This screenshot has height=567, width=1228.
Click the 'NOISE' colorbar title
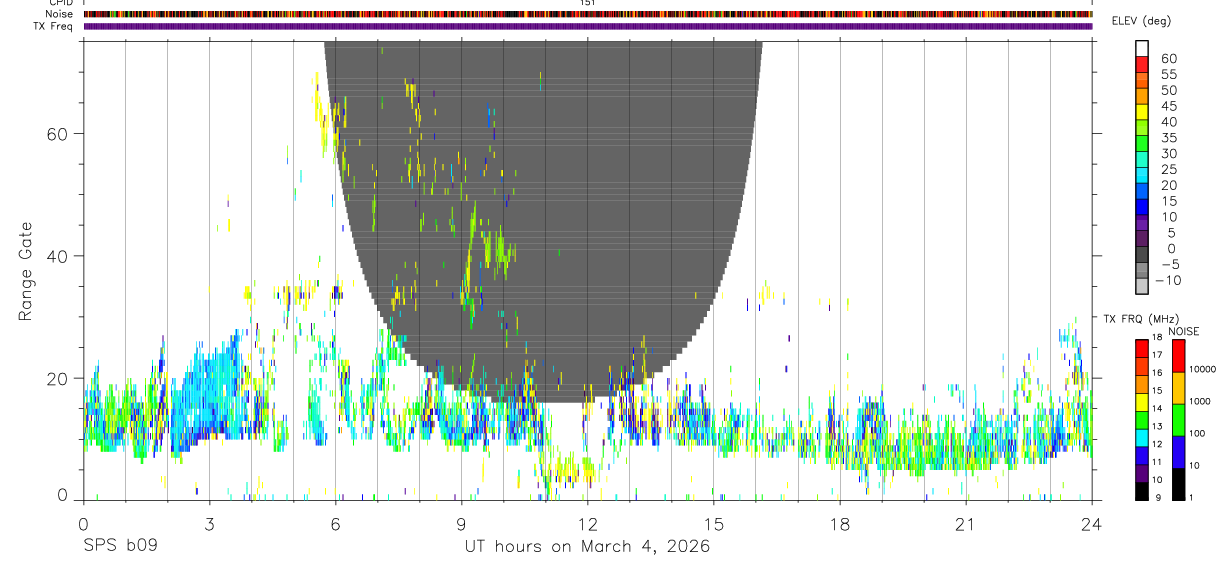point(1183,331)
